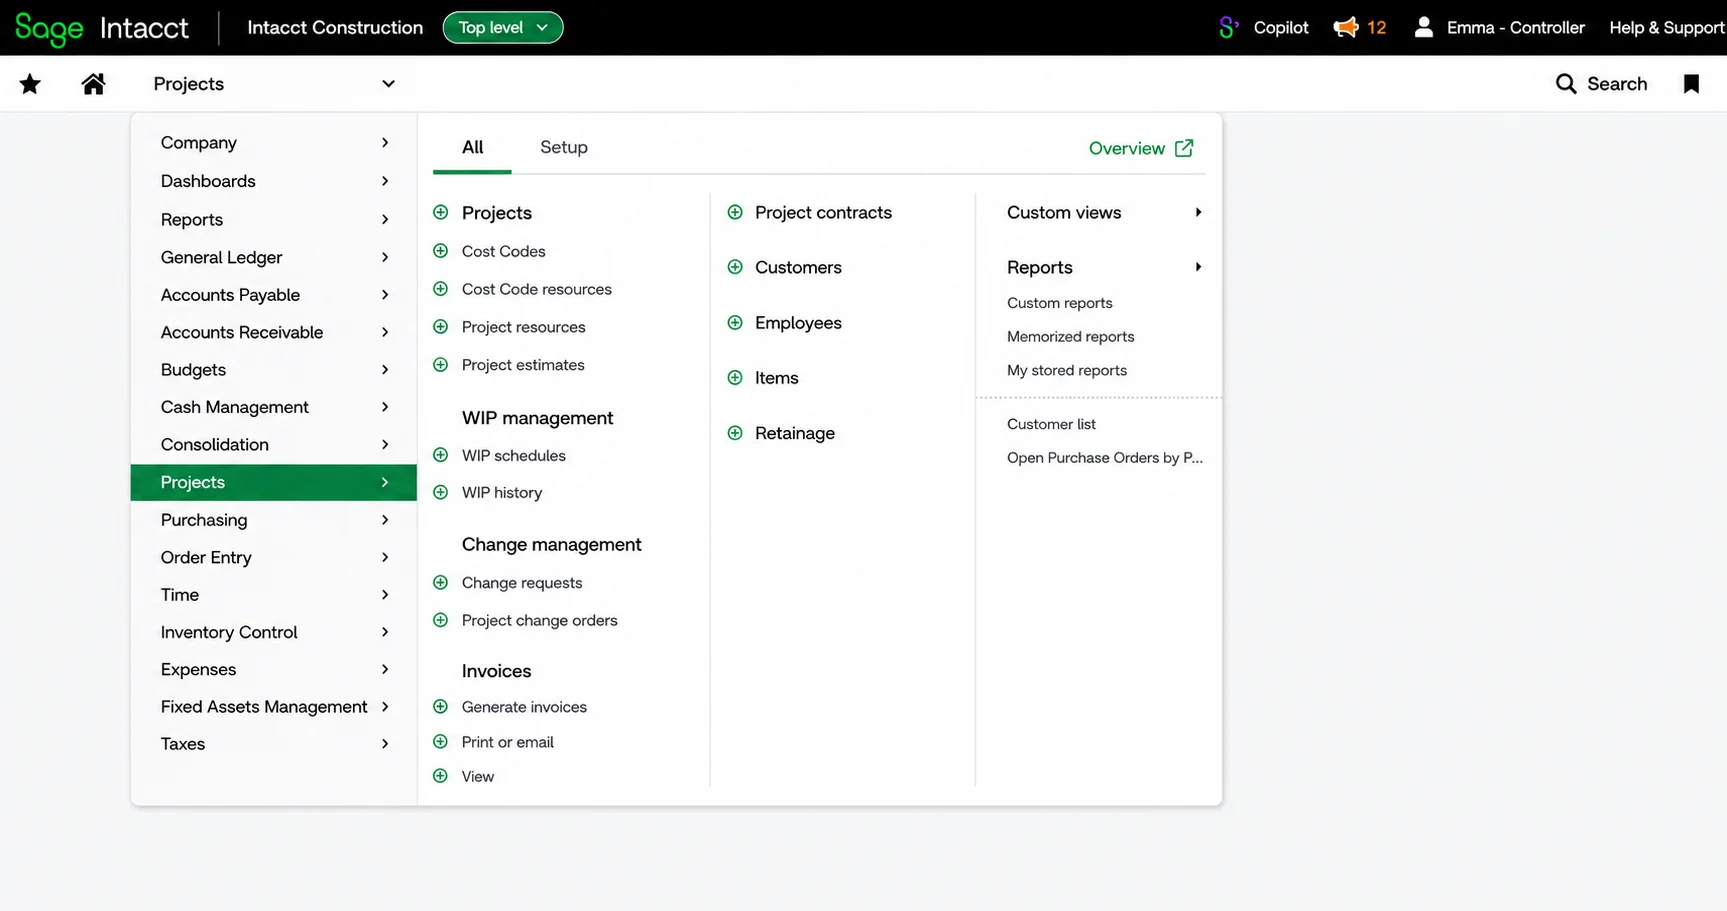Click the plus icon beside WIP schedules

click(x=440, y=455)
